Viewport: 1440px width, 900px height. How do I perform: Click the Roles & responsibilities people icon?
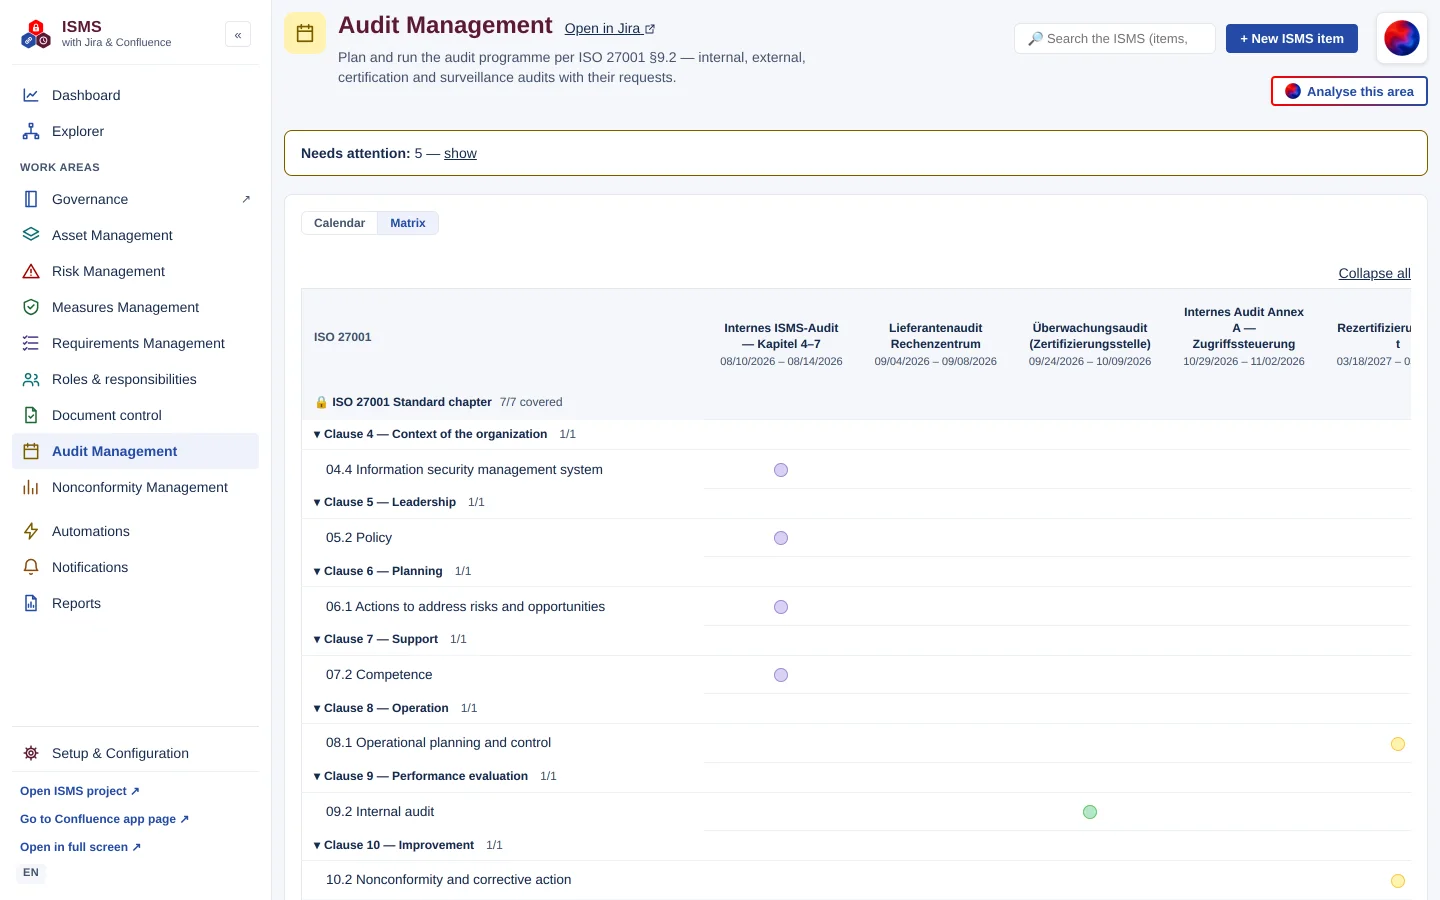[x=31, y=379]
